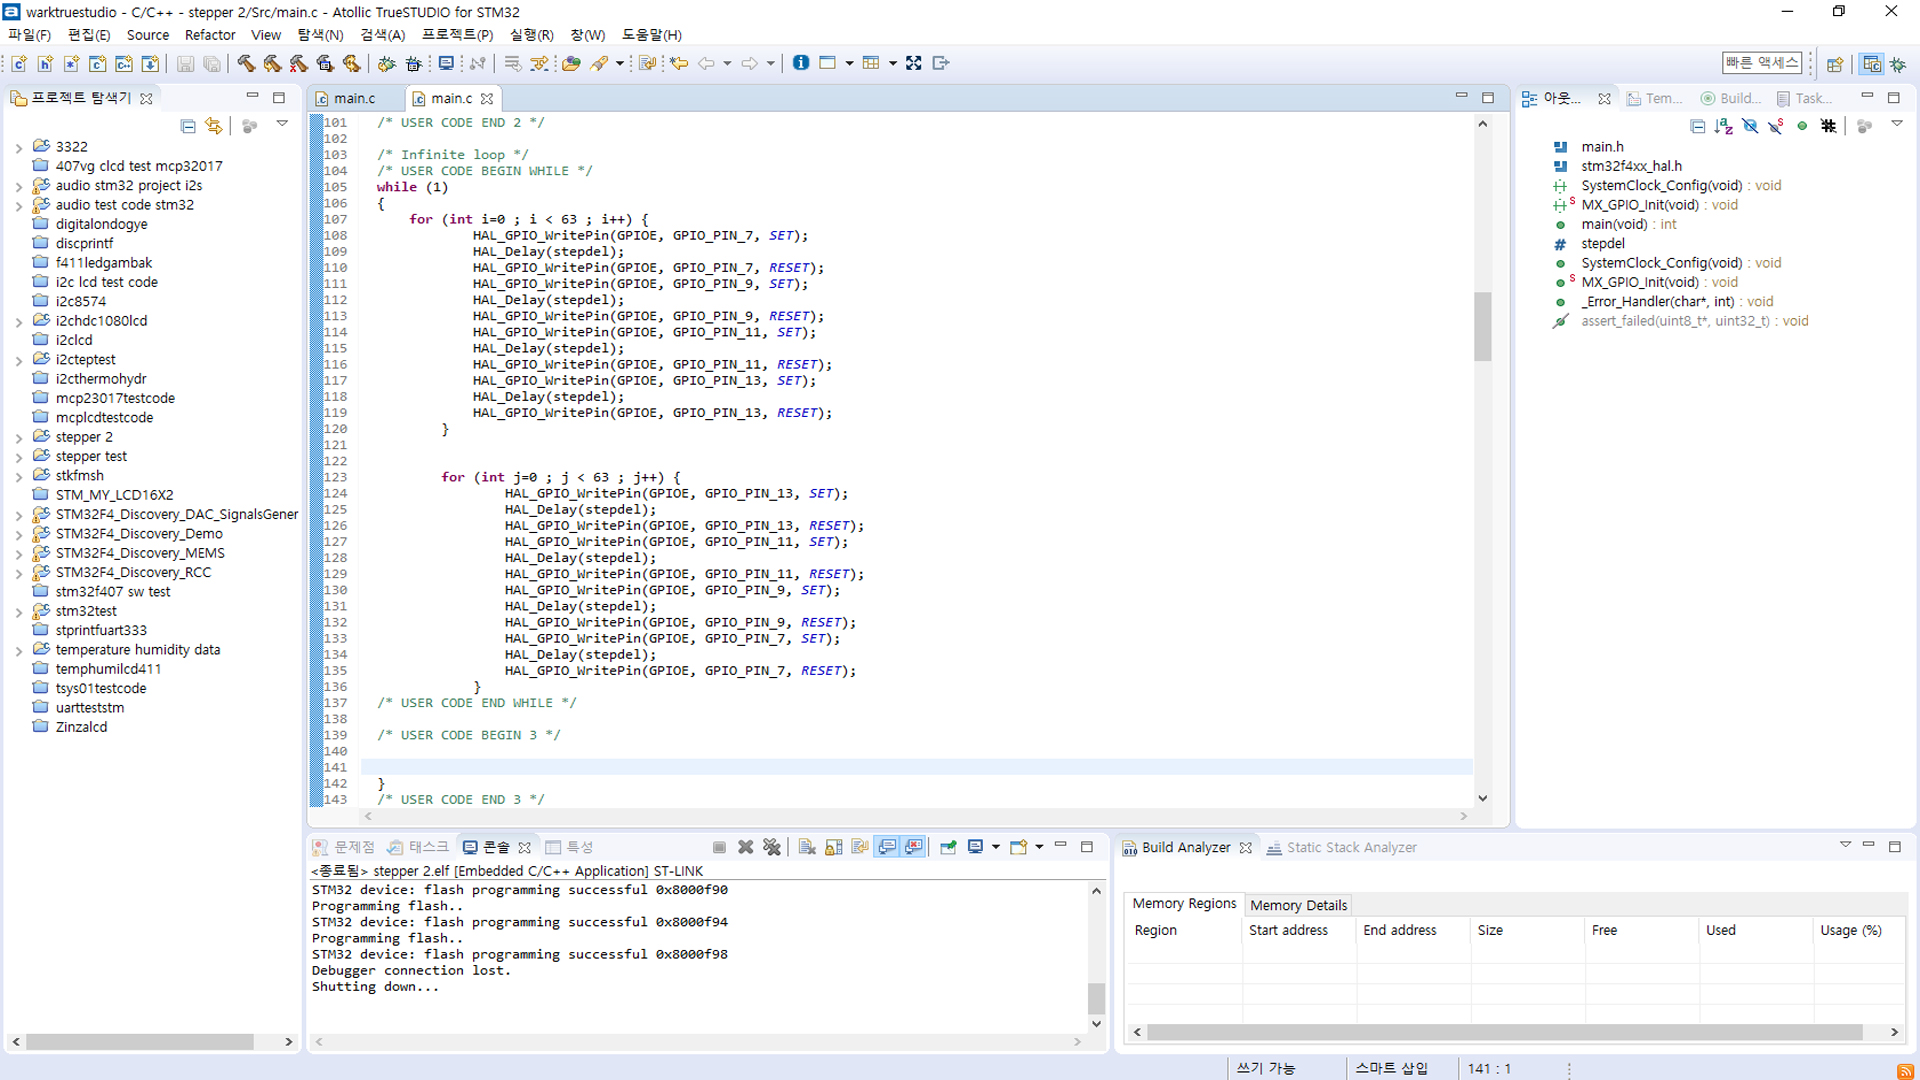Sort the outline alphabetically
This screenshot has height=1080, width=1920.
1723,126
